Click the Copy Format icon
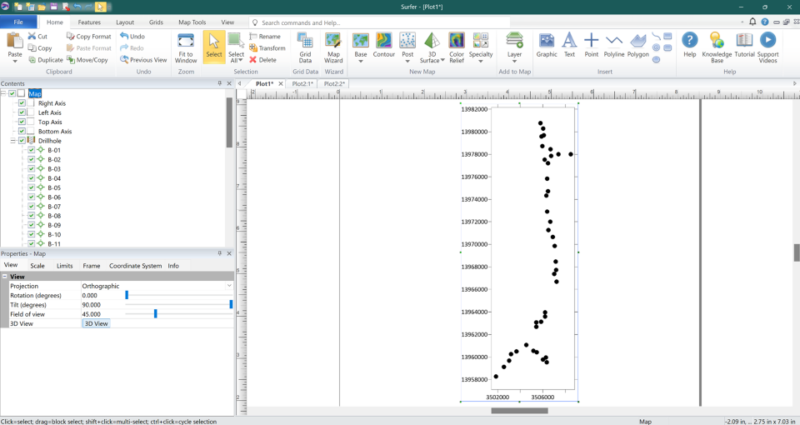 pyautogui.click(x=70, y=36)
